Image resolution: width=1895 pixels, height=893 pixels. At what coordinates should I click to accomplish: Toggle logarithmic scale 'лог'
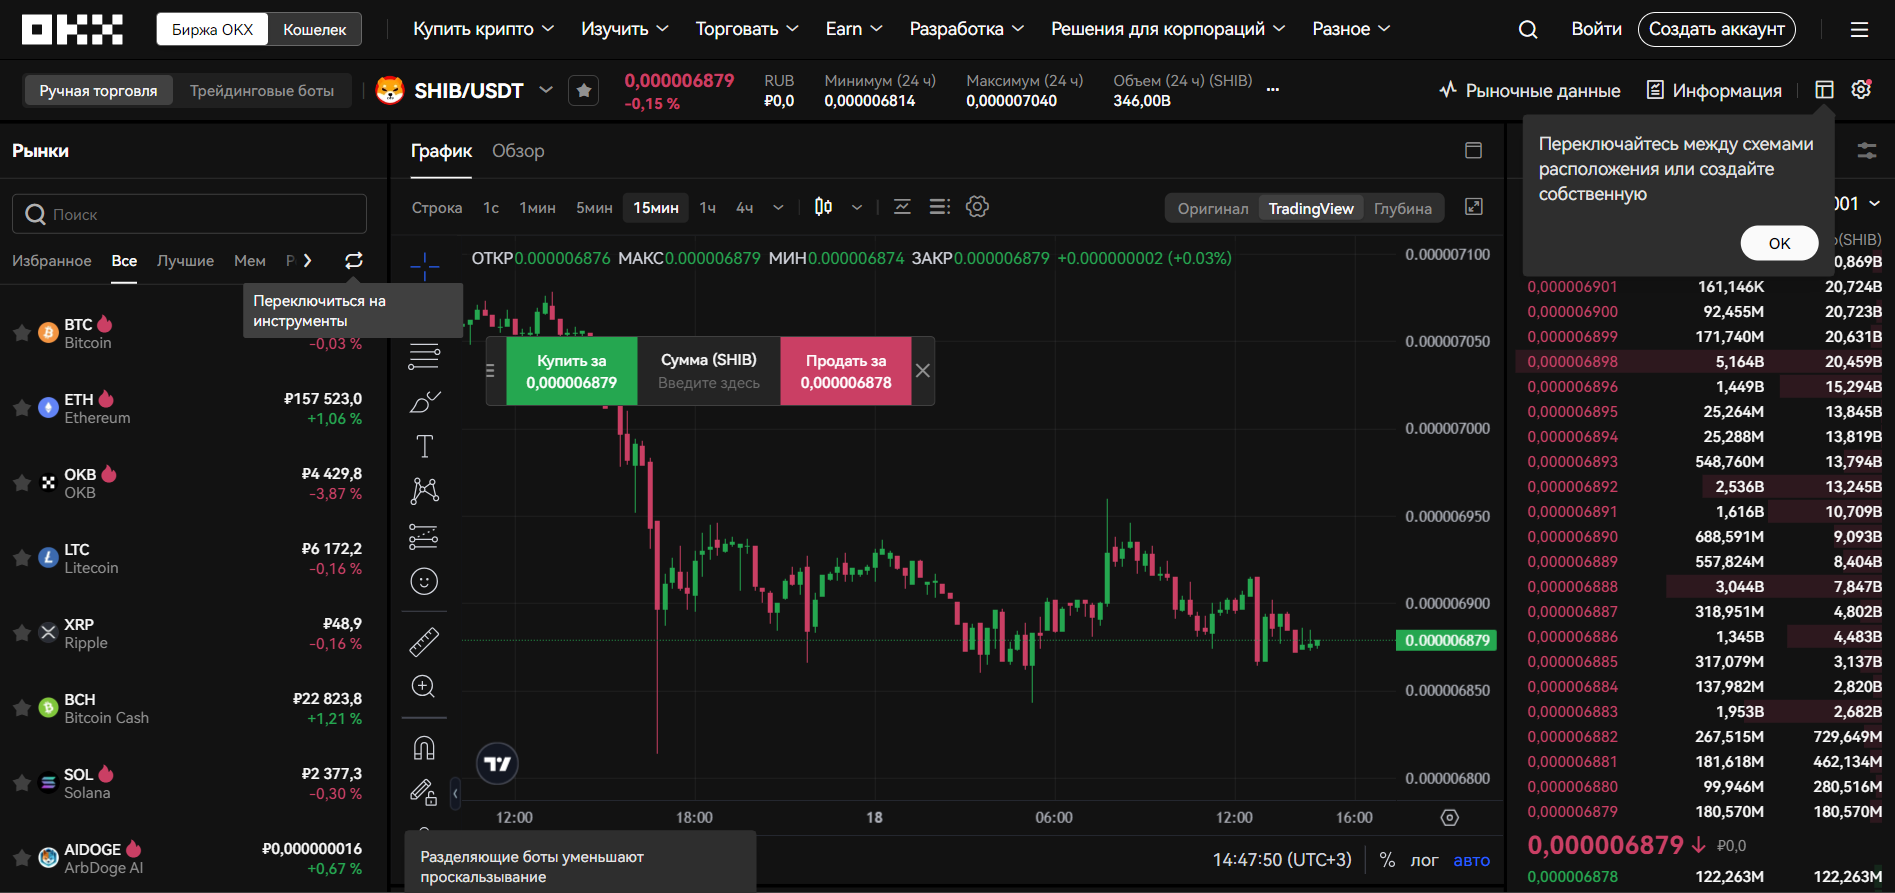(1424, 860)
